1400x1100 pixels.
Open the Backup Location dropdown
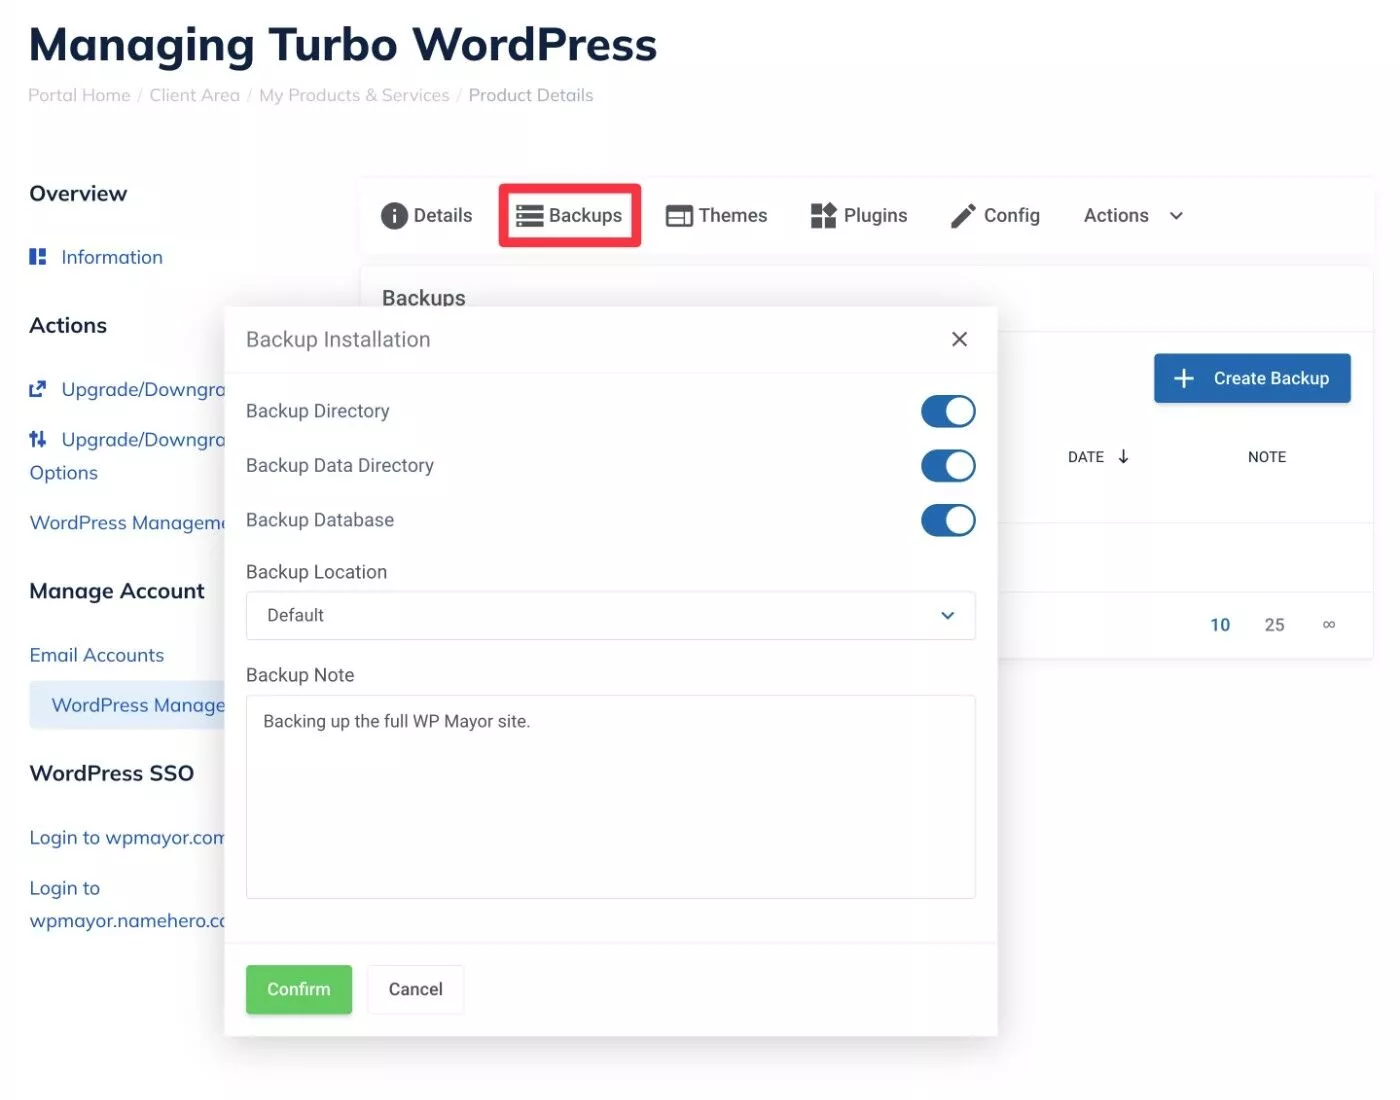pos(610,615)
